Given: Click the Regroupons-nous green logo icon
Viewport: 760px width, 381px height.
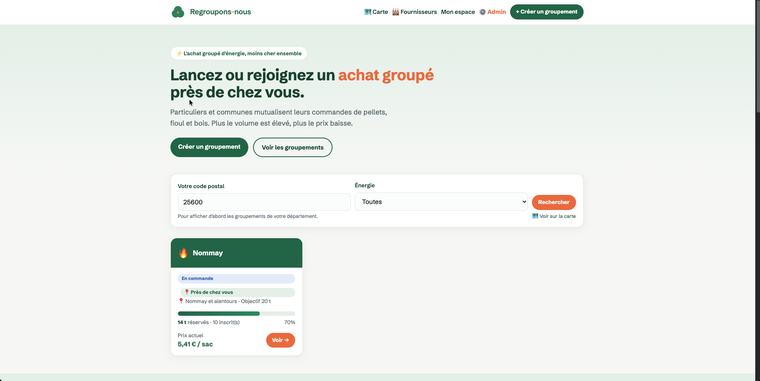Looking at the screenshot, I should point(178,12).
